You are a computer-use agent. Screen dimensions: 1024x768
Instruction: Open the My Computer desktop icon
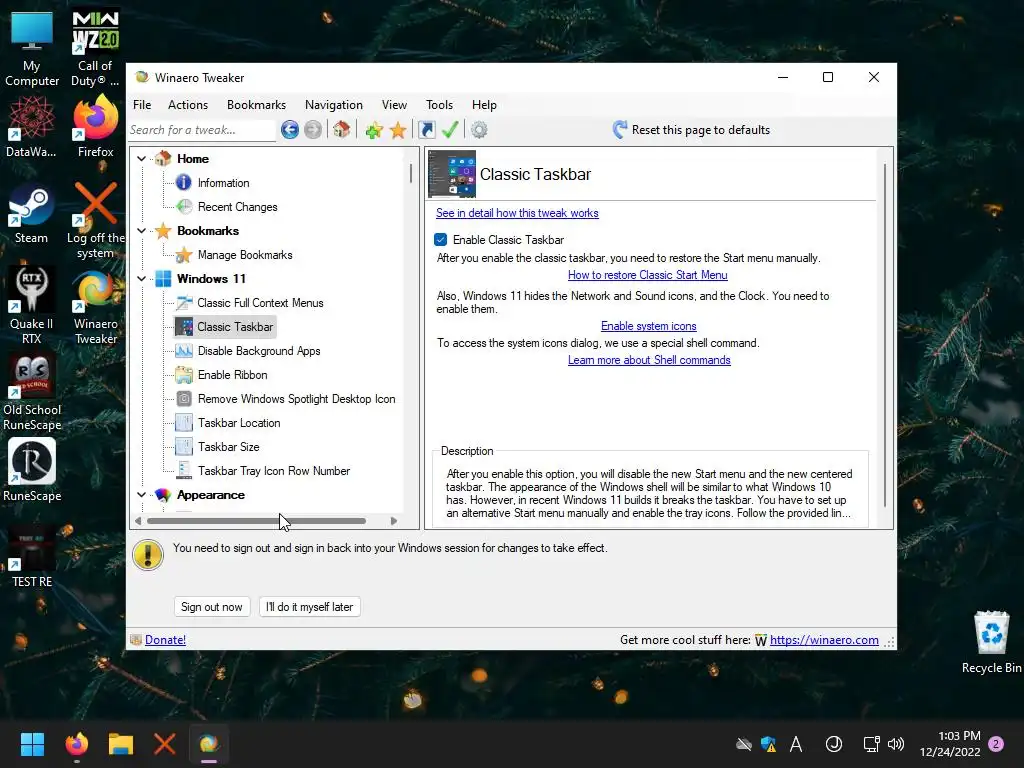tap(31, 50)
